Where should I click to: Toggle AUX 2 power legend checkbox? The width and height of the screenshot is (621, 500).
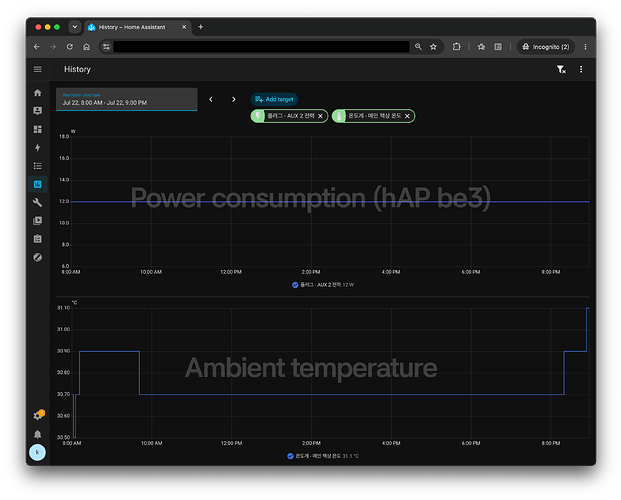coord(295,285)
